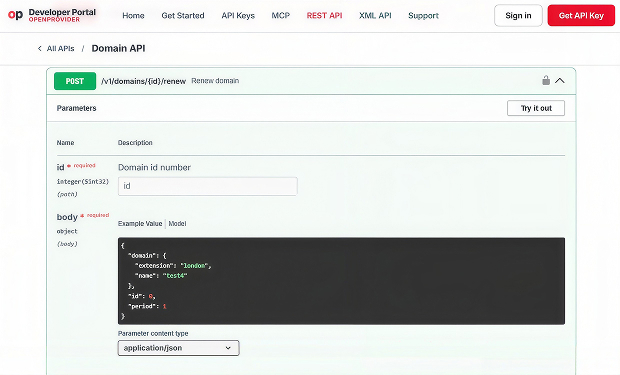The height and width of the screenshot is (375, 620).
Task: Click the POST method badge
Action: [x=75, y=81]
